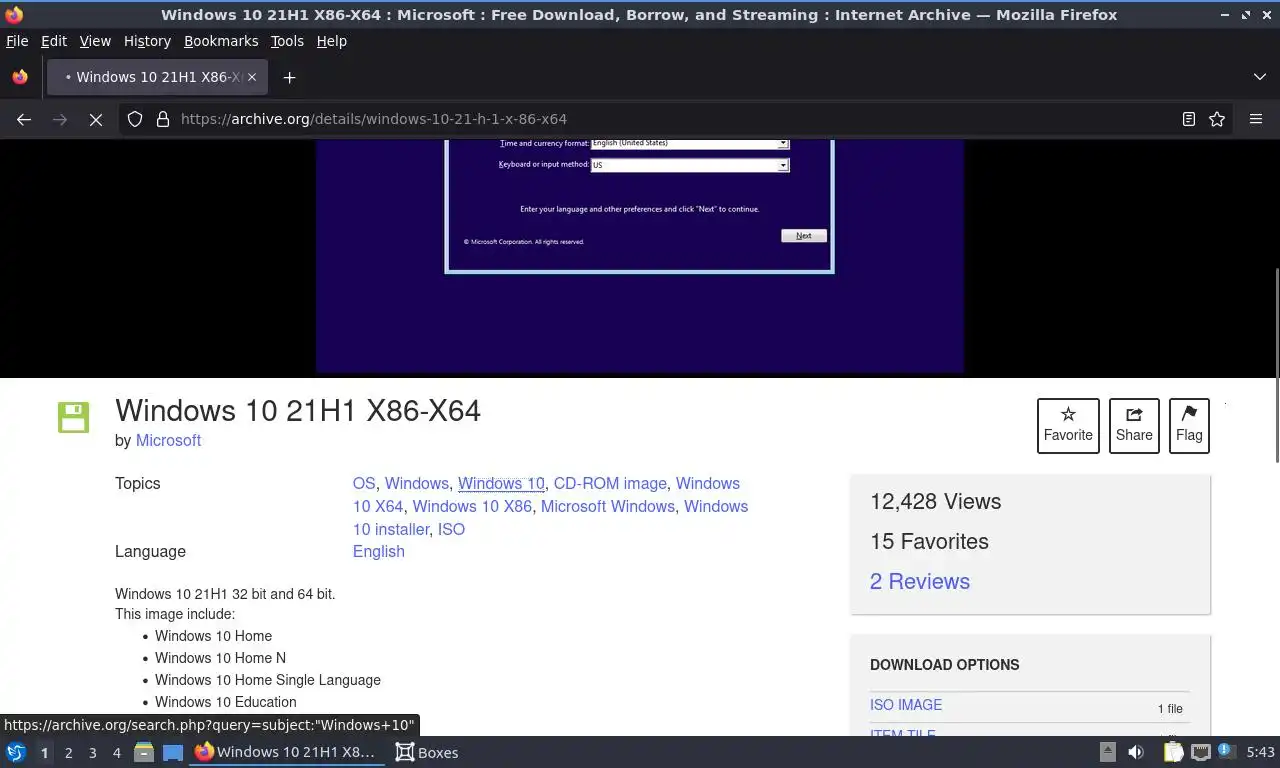Switch to workspace 2
1280x768 pixels.
coord(68,753)
